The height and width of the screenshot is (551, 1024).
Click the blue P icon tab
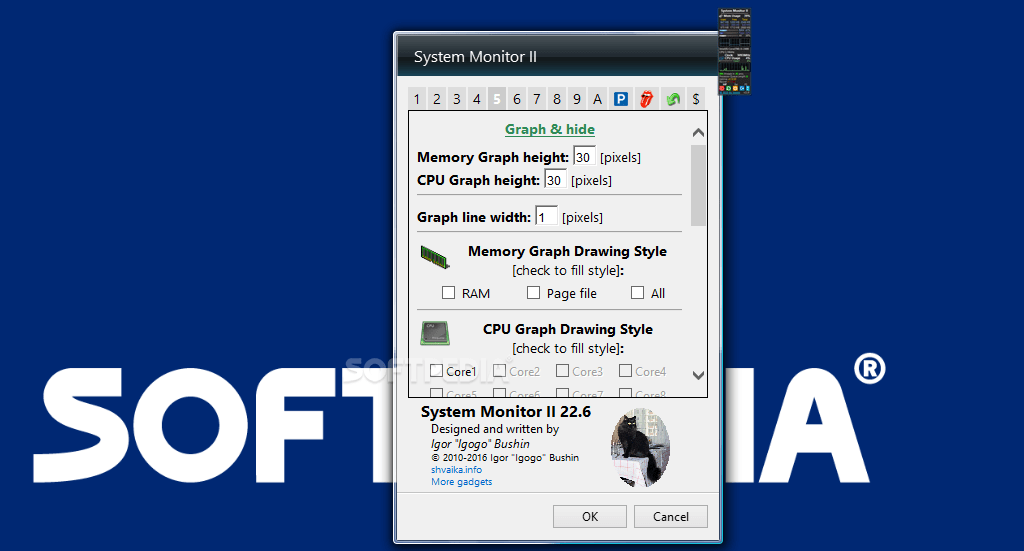coord(620,99)
